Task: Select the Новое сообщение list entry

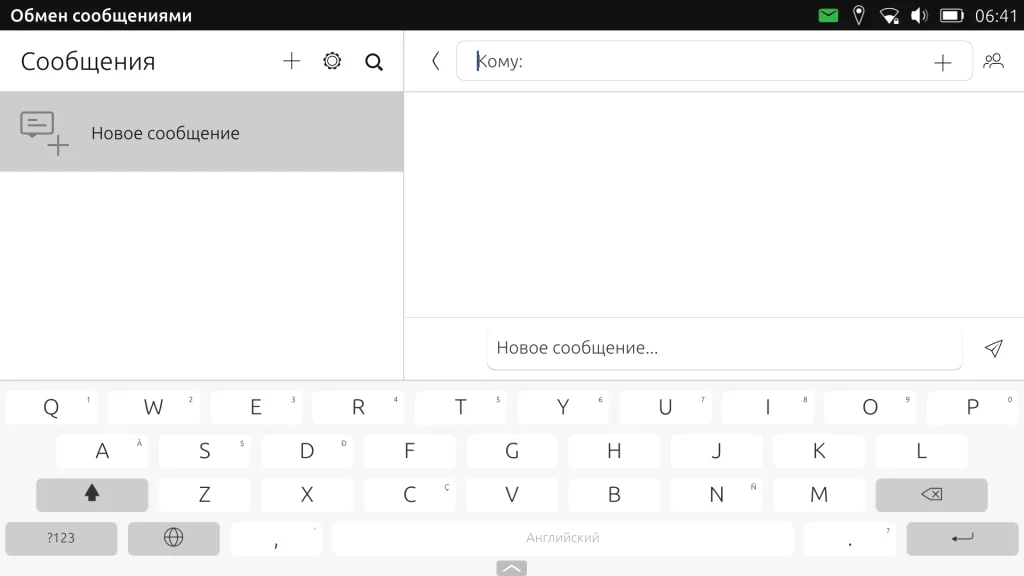Action: 200,131
